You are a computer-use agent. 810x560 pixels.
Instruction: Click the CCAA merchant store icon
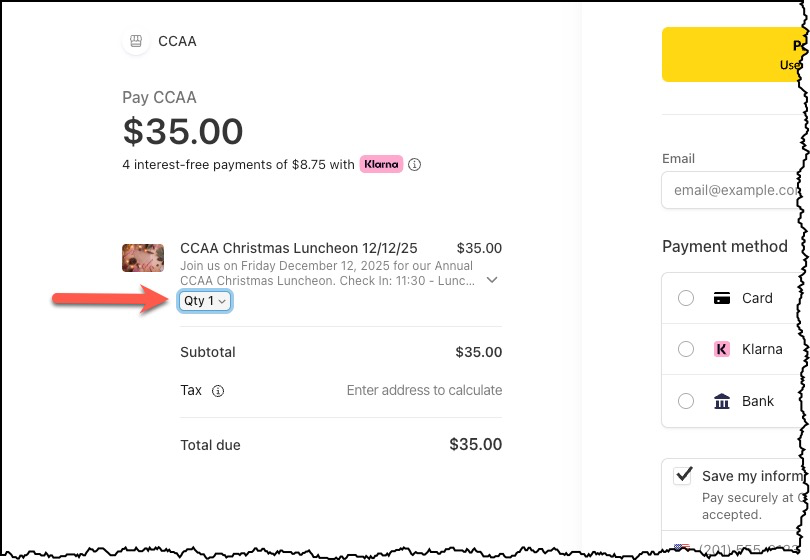point(135,42)
